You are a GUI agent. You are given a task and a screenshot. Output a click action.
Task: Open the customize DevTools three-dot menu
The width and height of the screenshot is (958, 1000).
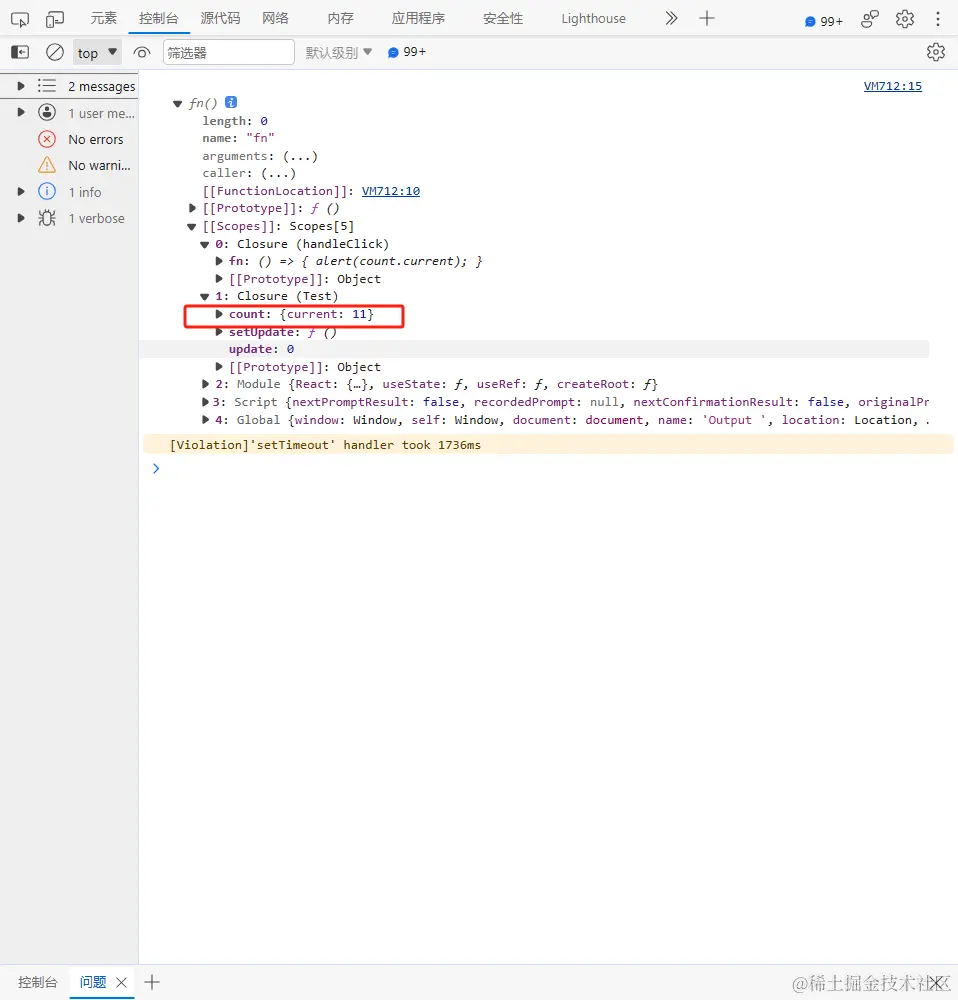(938, 19)
